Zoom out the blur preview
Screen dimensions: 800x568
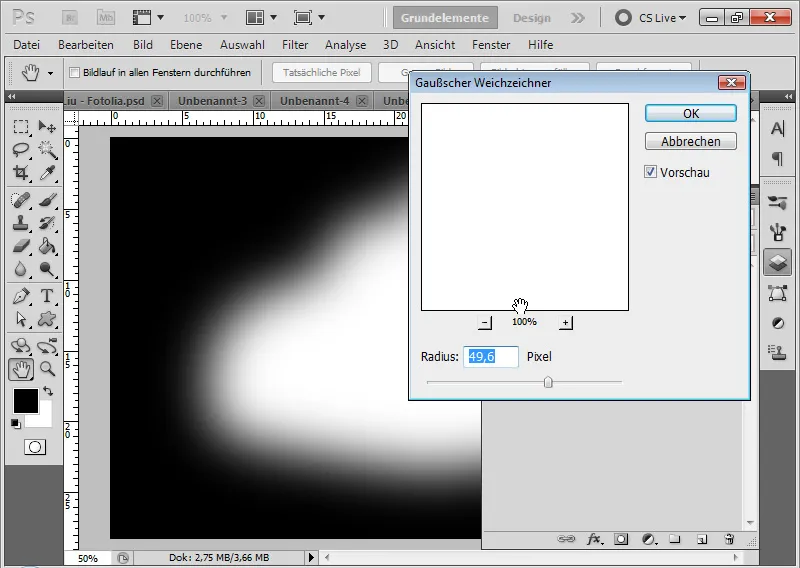click(x=485, y=323)
